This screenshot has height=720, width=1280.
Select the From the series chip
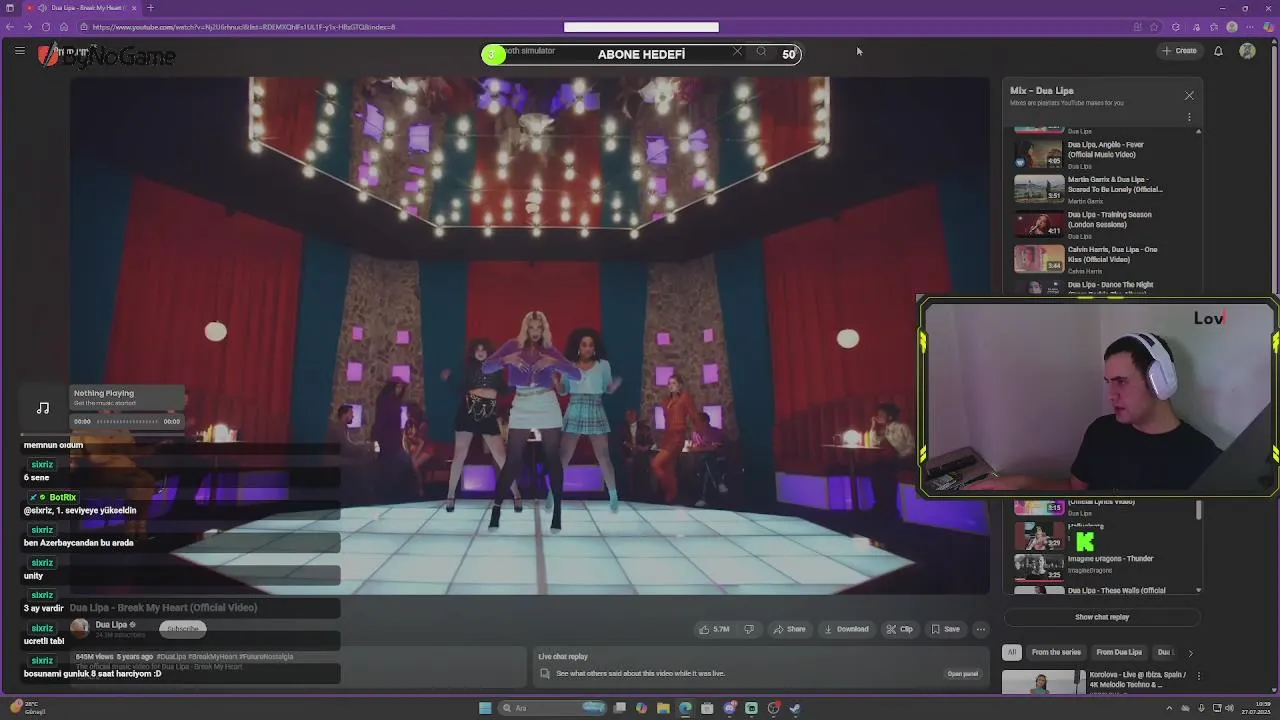click(x=1056, y=652)
